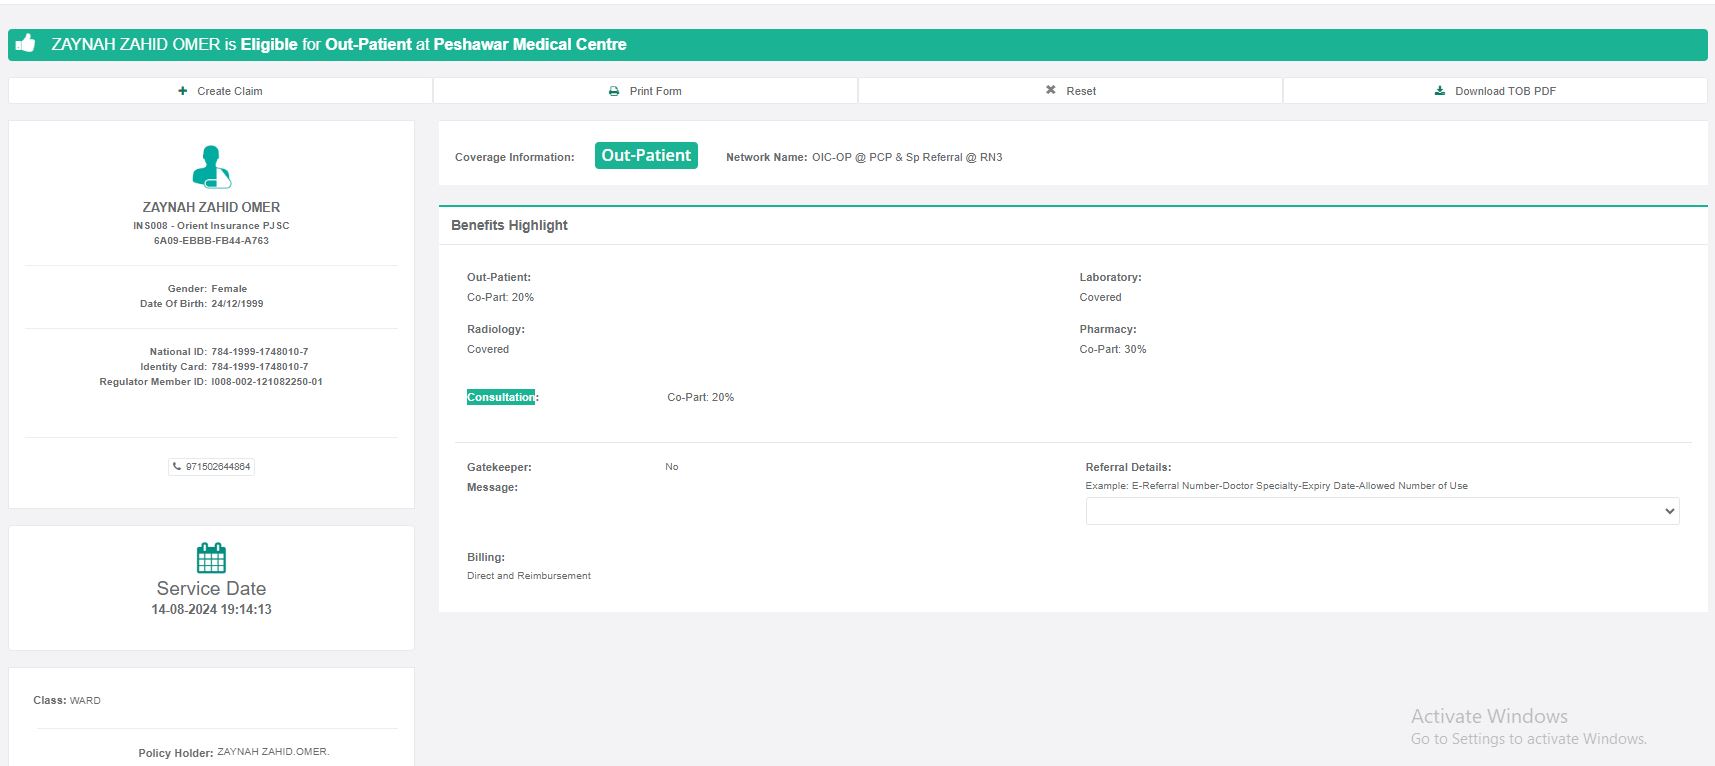Click the thumbs-up icon in eligibility banner
This screenshot has height=766, width=1715.
coord(26,43)
